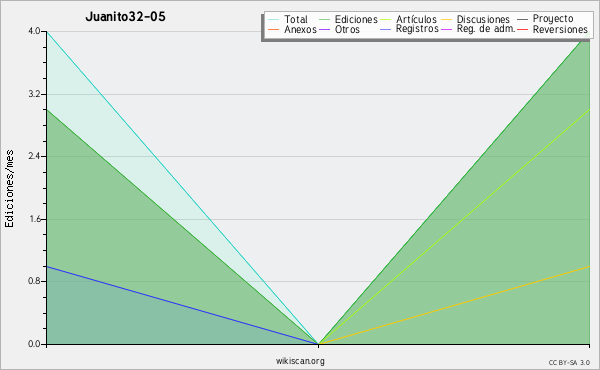Select the Artículos legend entry
Screen dimensions: 600x370
click(416, 19)
